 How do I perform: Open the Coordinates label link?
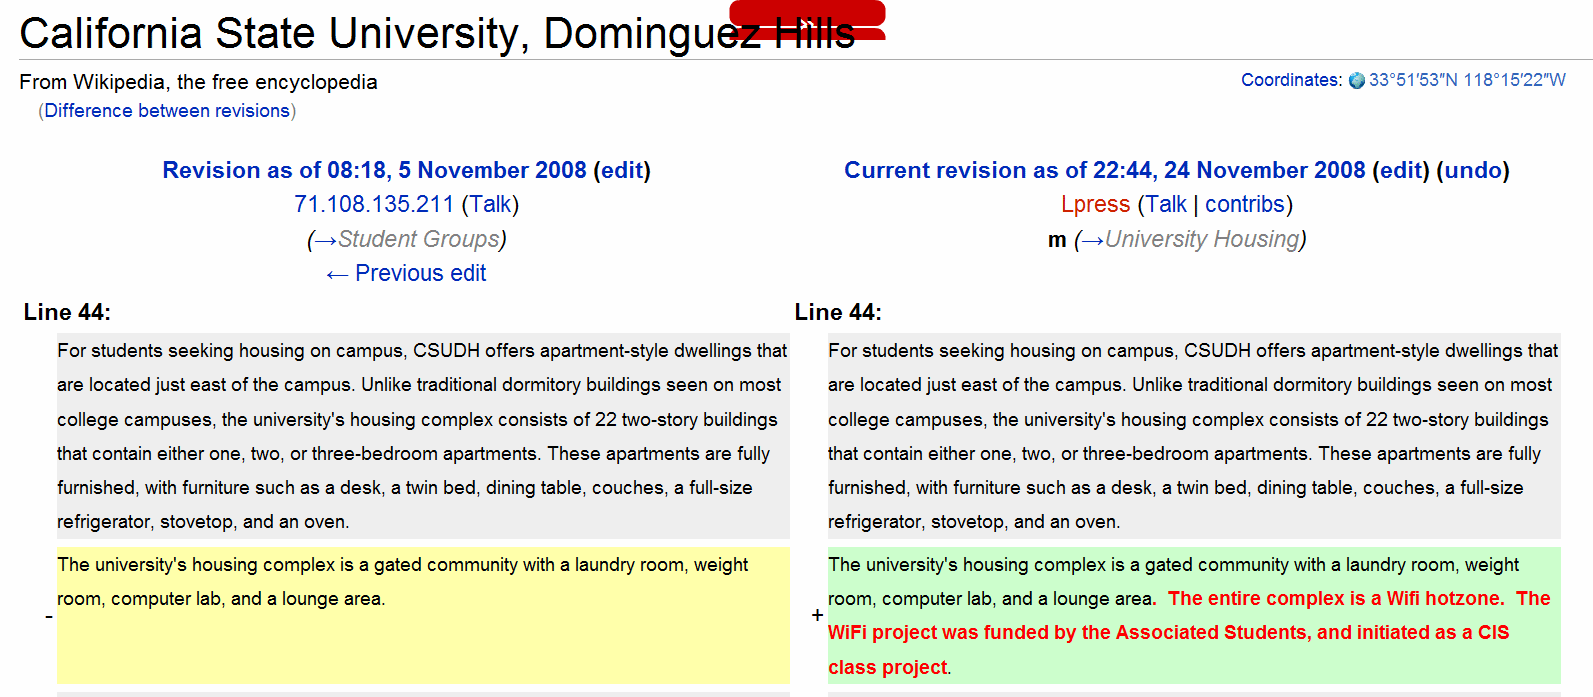(x=1291, y=80)
